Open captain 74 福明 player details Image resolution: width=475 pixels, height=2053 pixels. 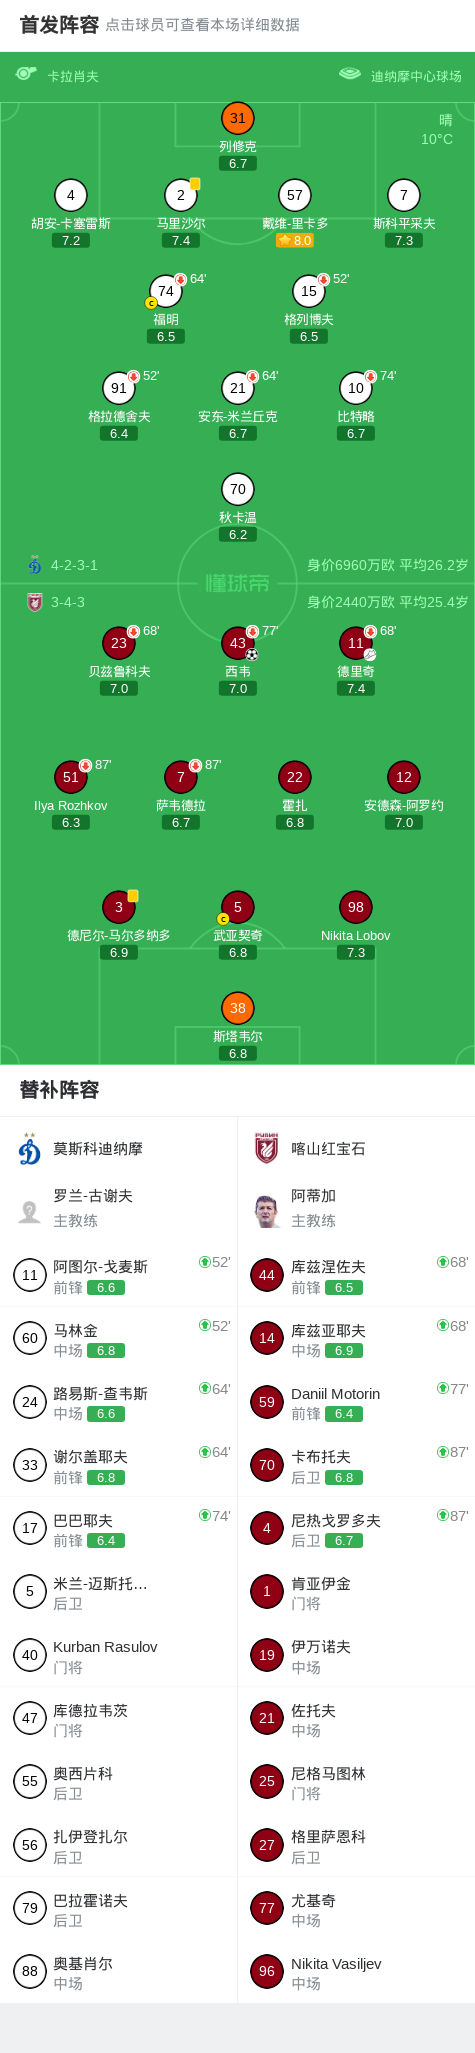[166, 291]
